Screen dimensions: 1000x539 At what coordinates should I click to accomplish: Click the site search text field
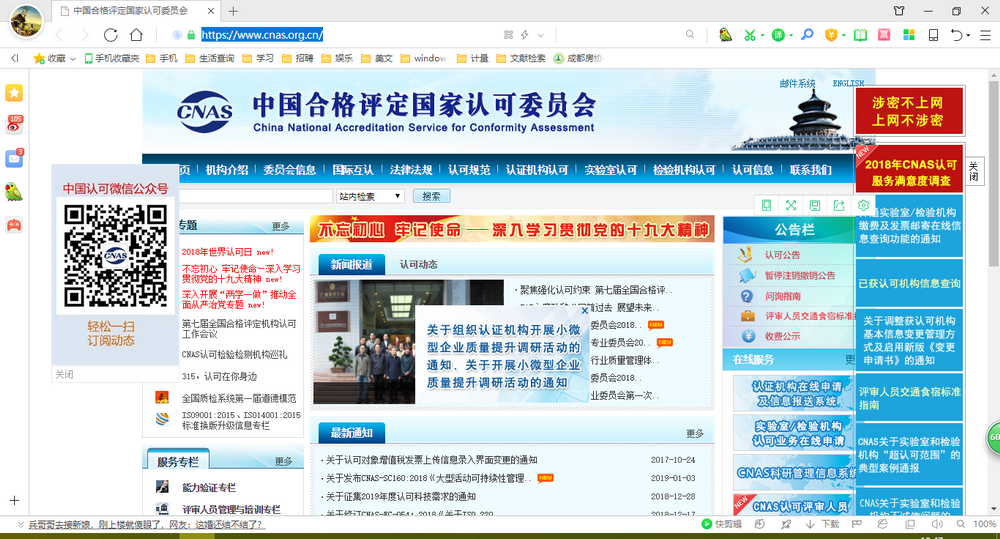click(x=255, y=196)
